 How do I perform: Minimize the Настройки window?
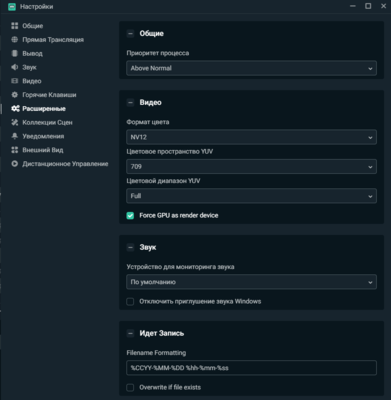pyautogui.click(x=353, y=6)
